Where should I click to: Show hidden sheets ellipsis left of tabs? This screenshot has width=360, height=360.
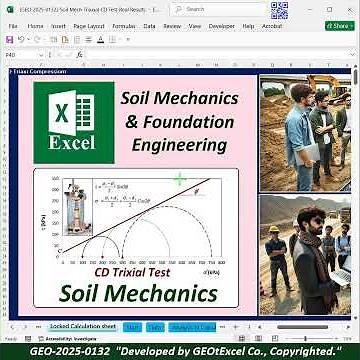pos(38,327)
